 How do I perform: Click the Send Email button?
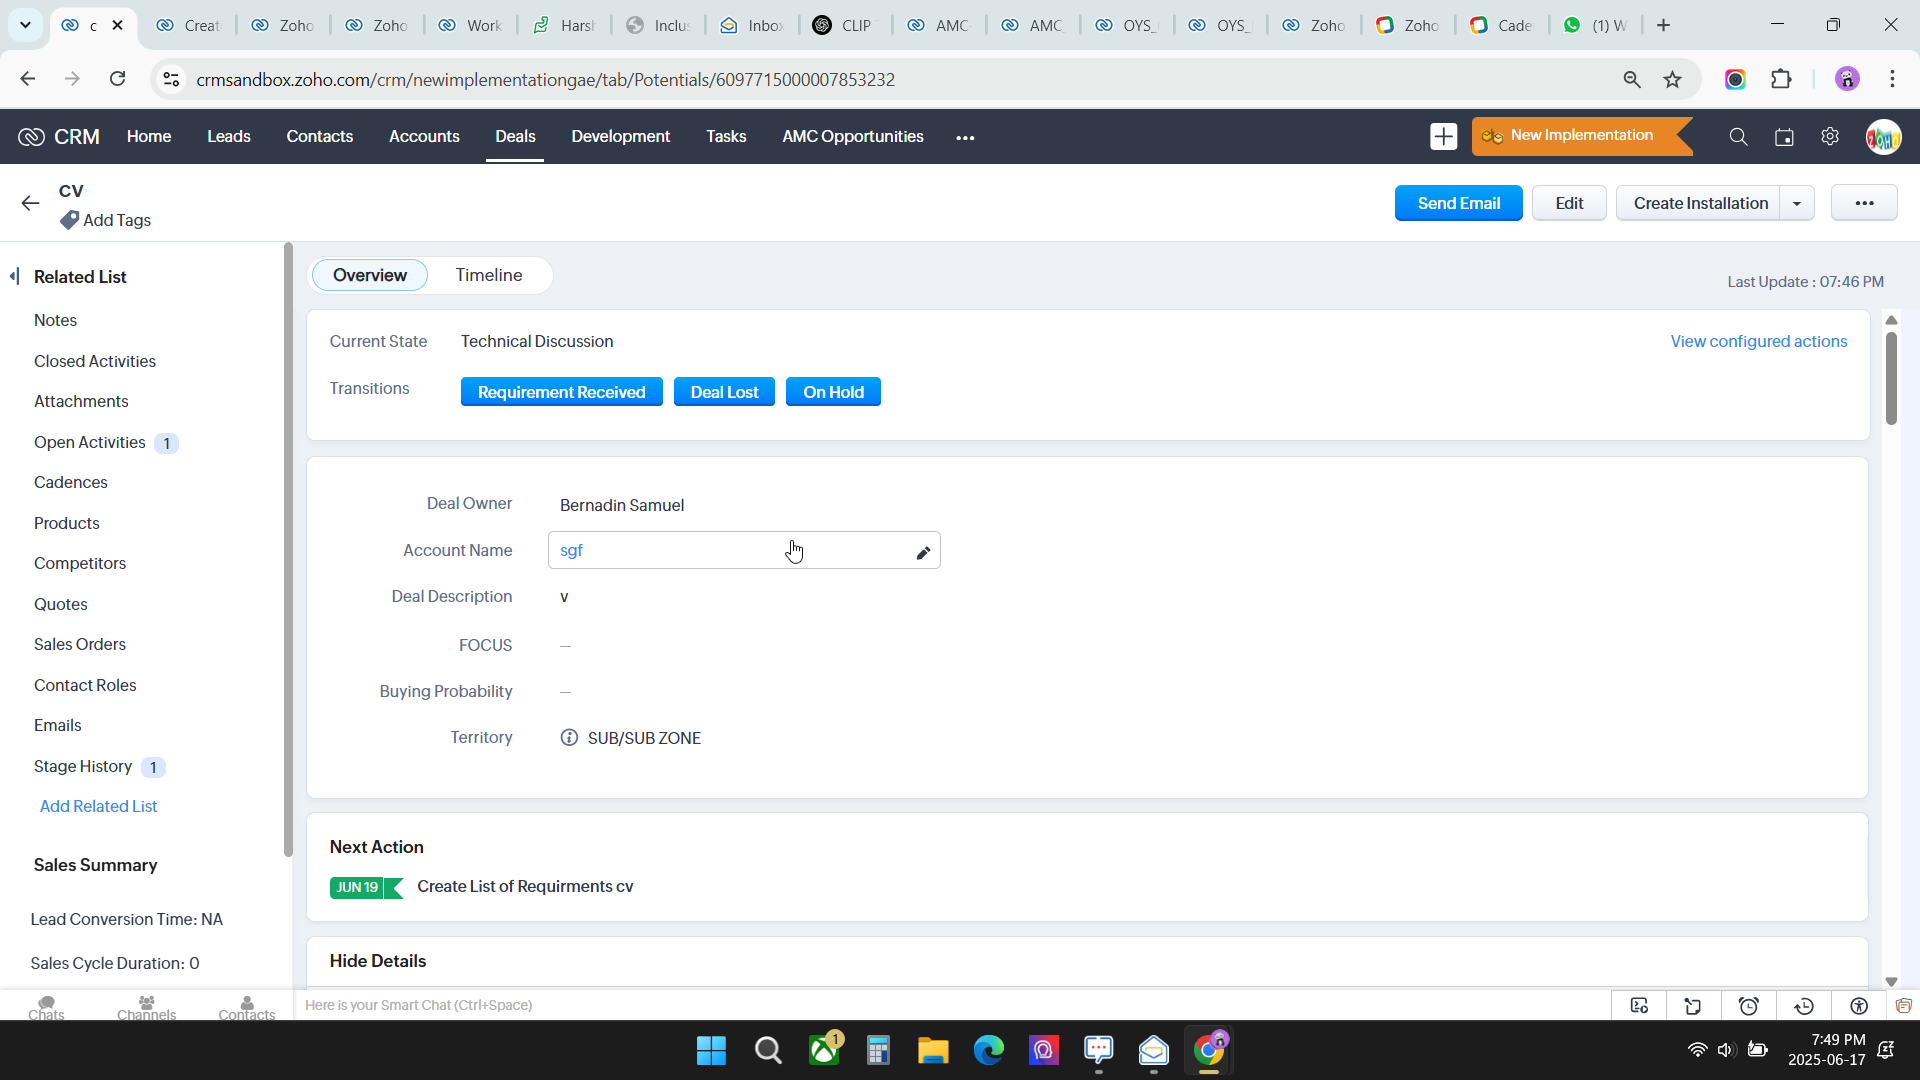pos(1458,203)
